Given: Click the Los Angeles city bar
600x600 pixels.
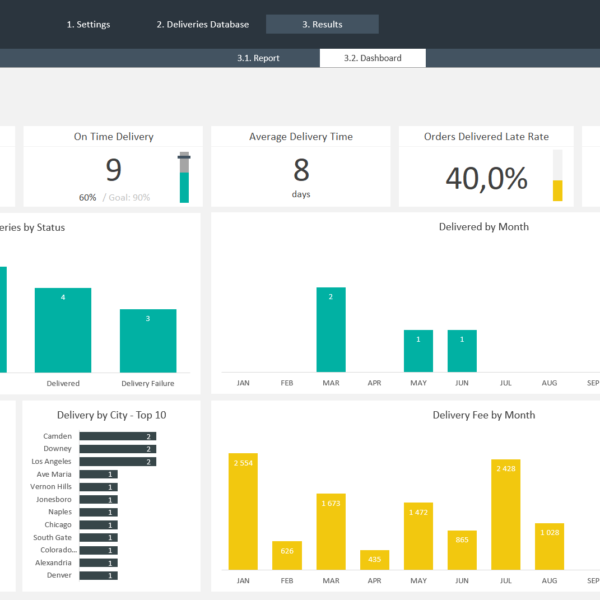Looking at the screenshot, I should coord(117,461).
